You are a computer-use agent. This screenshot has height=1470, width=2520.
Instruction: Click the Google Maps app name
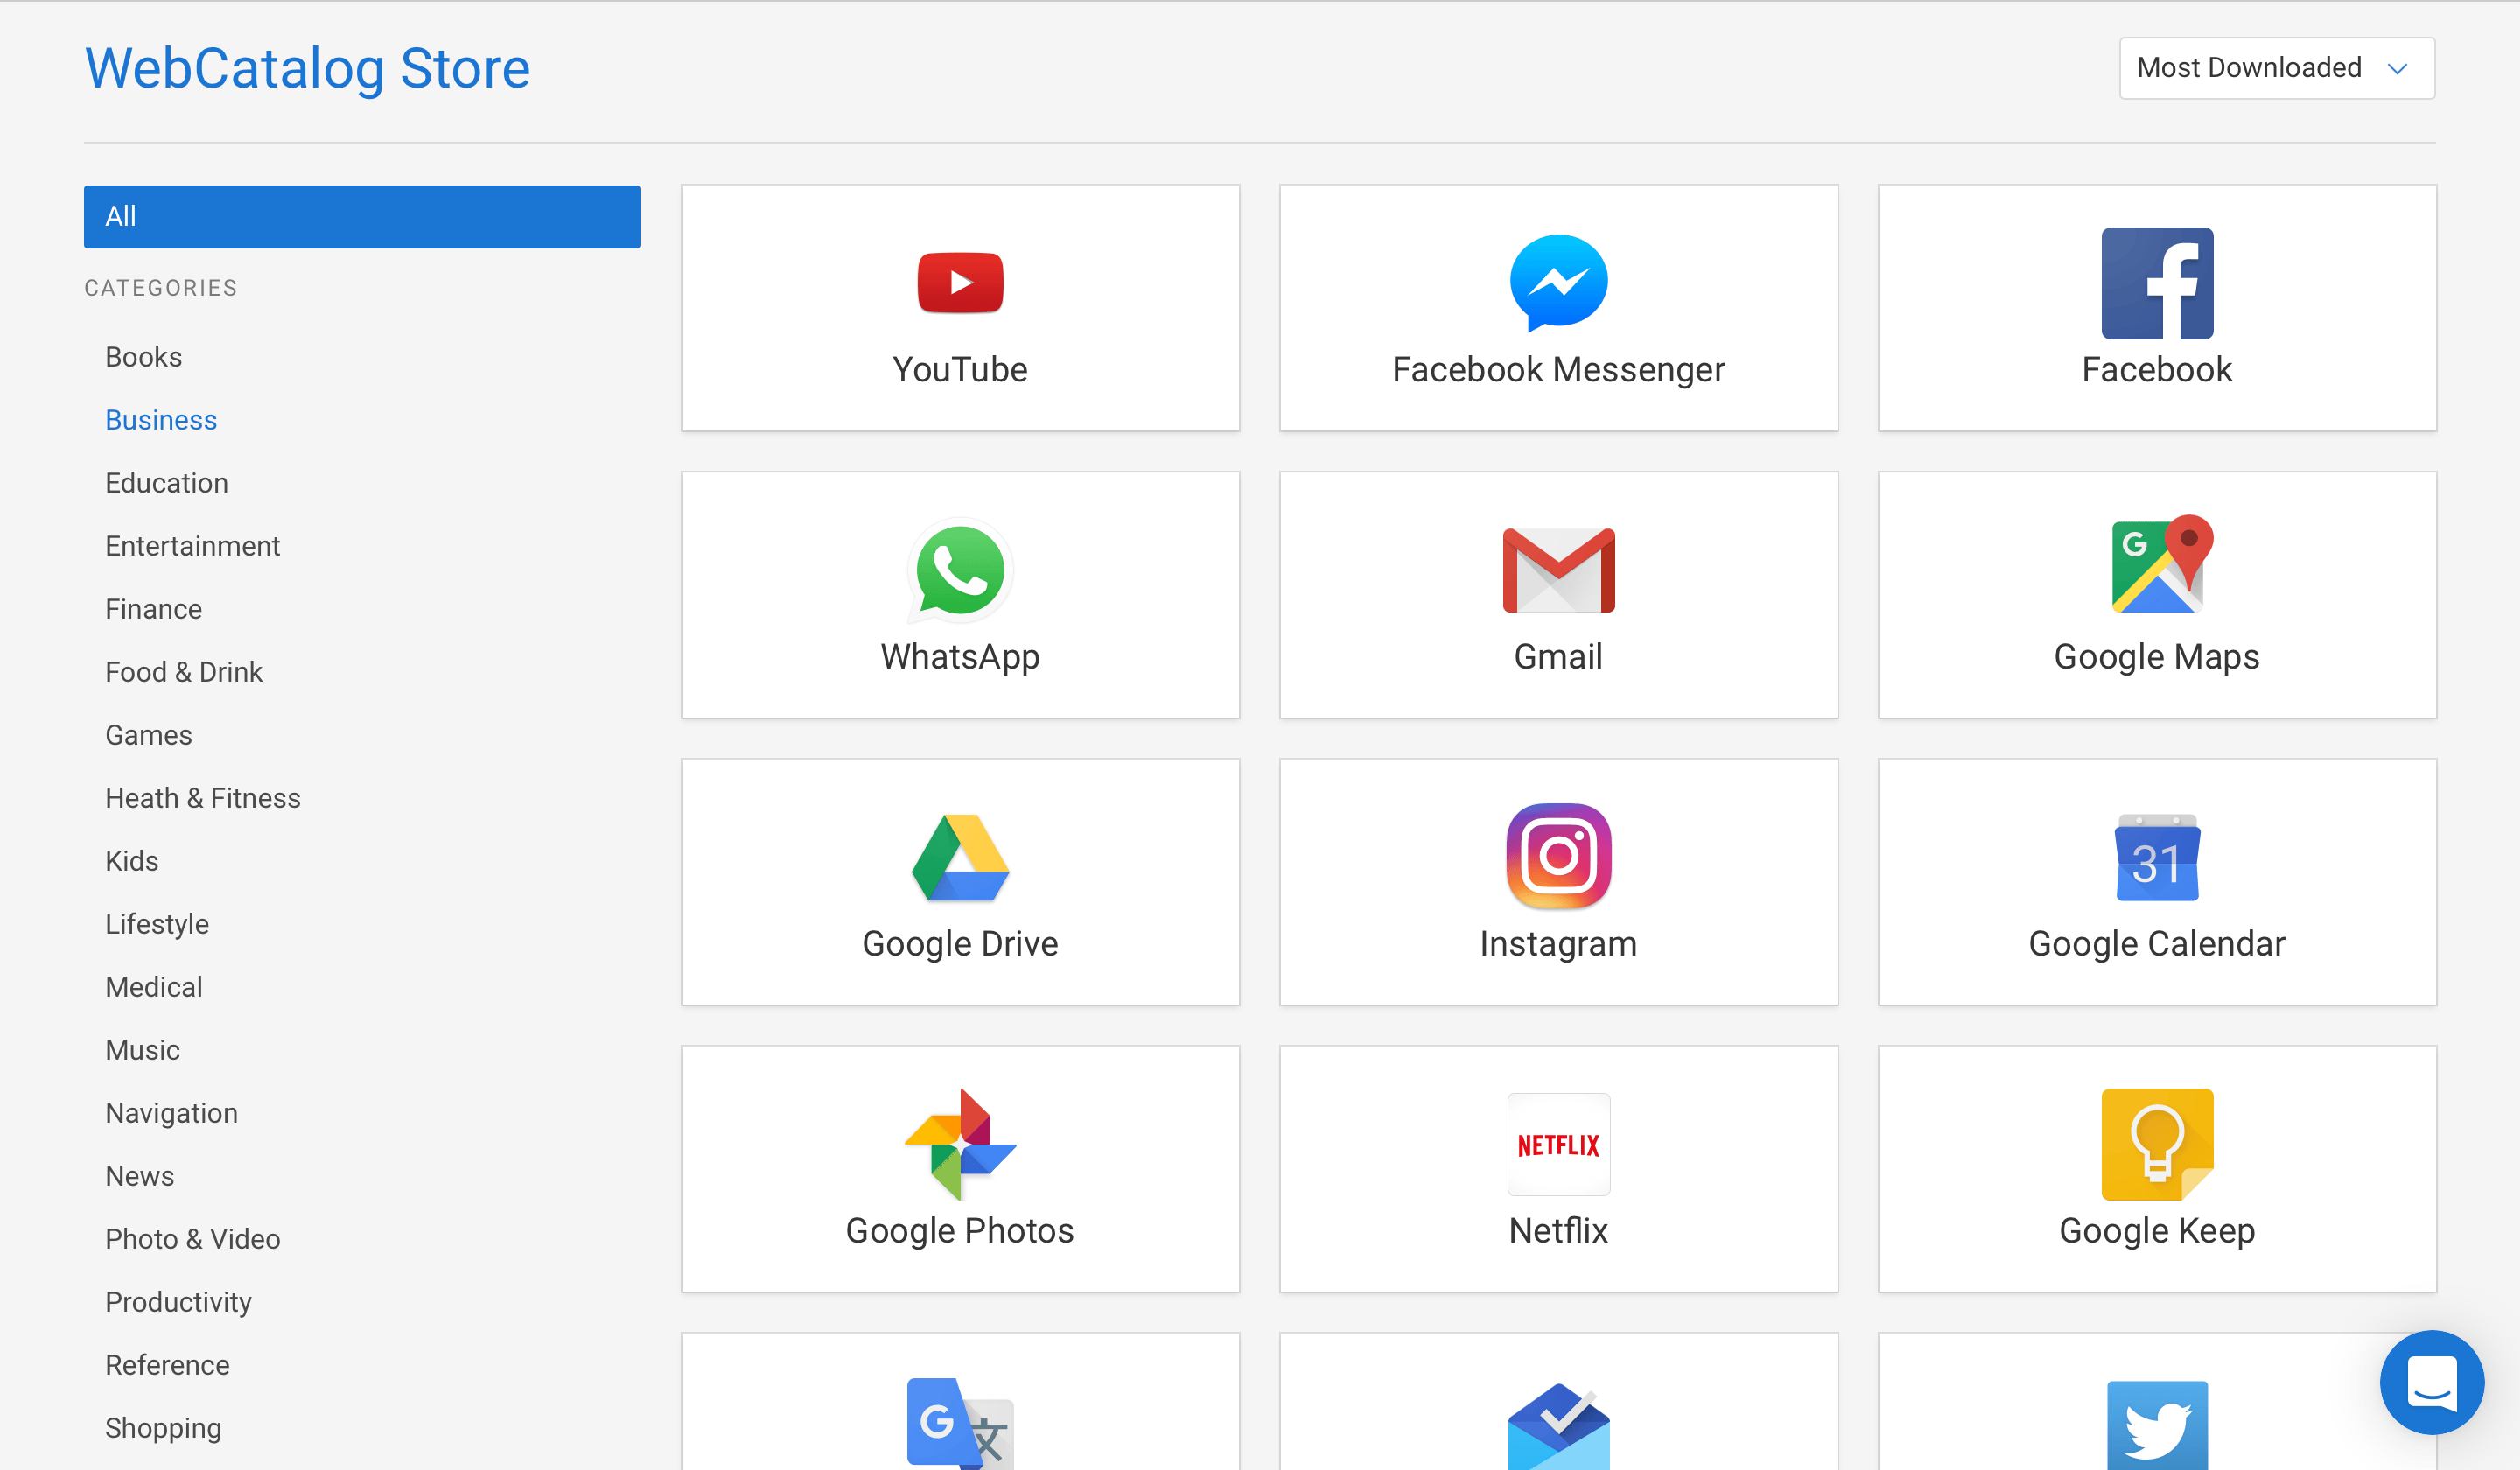point(2157,657)
